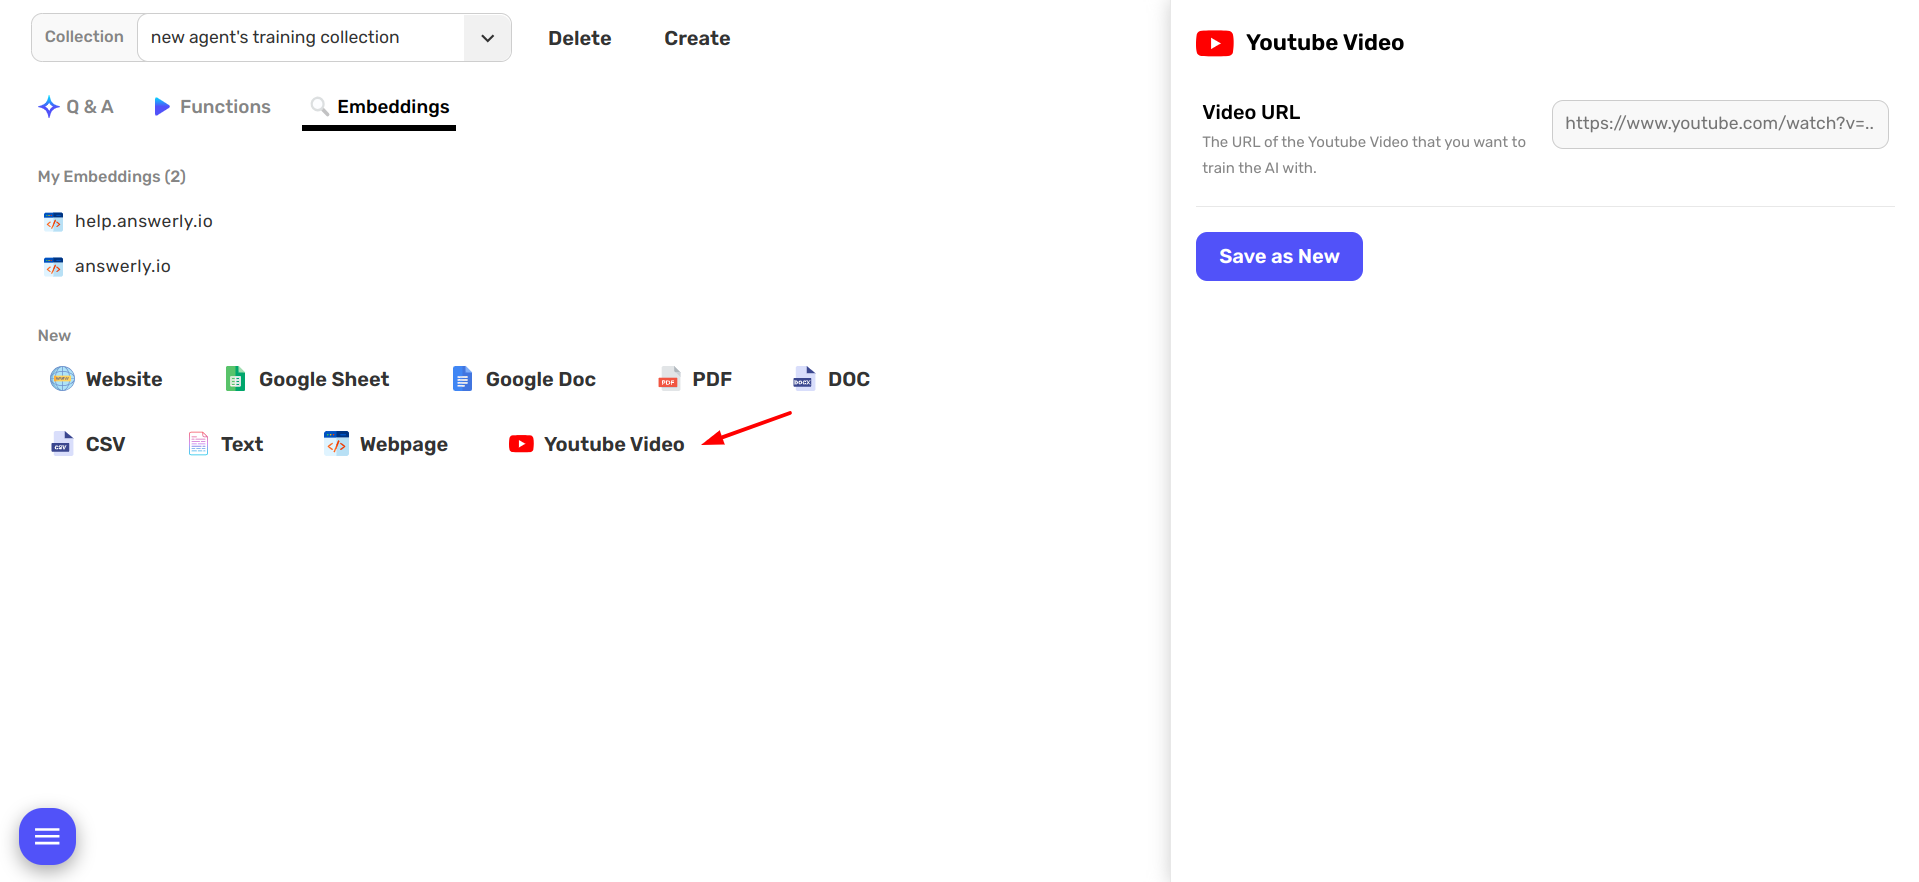
Task: Add a new Youtube Video embedding
Action: [597, 444]
